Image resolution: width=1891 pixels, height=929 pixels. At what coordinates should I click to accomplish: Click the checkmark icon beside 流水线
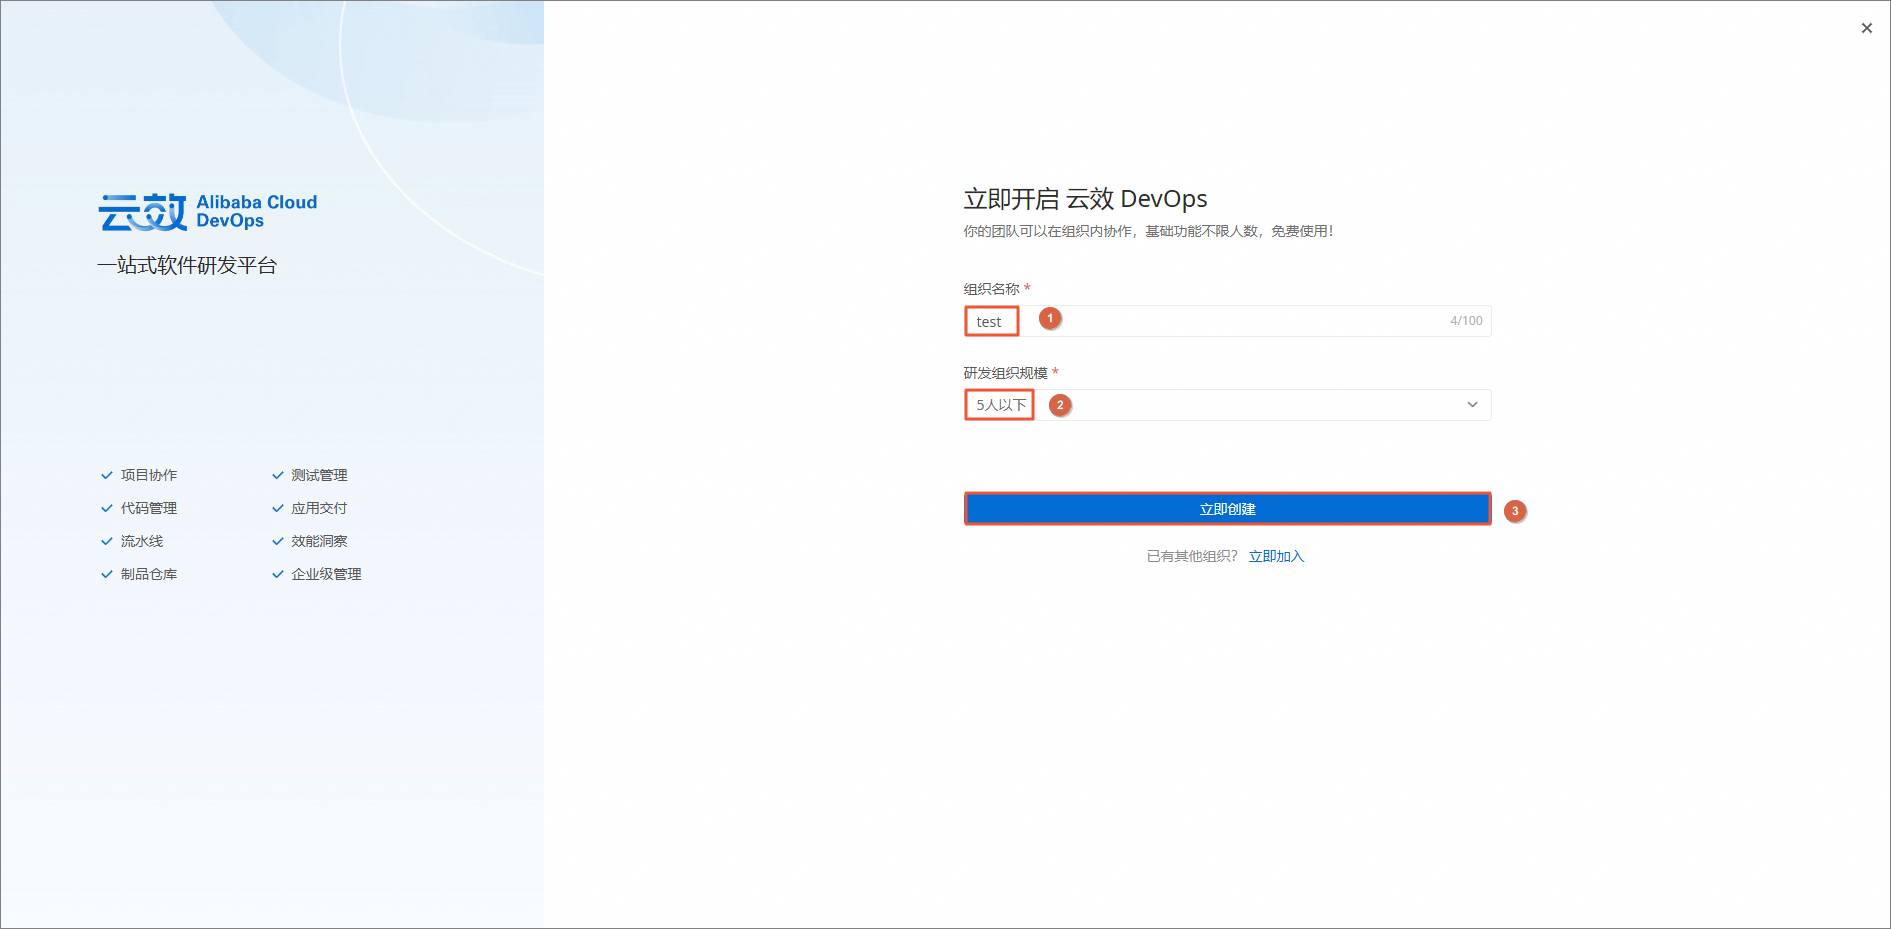point(106,542)
